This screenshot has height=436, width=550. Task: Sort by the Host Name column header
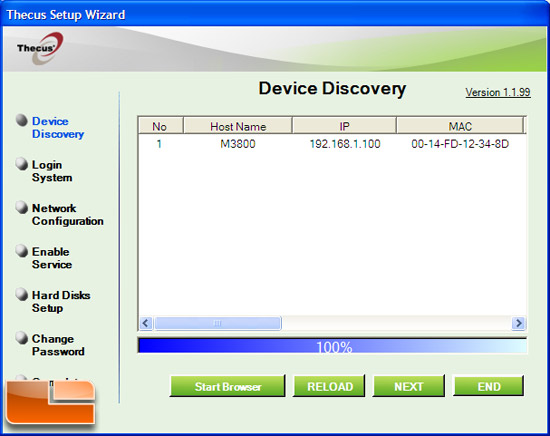pyautogui.click(x=238, y=126)
